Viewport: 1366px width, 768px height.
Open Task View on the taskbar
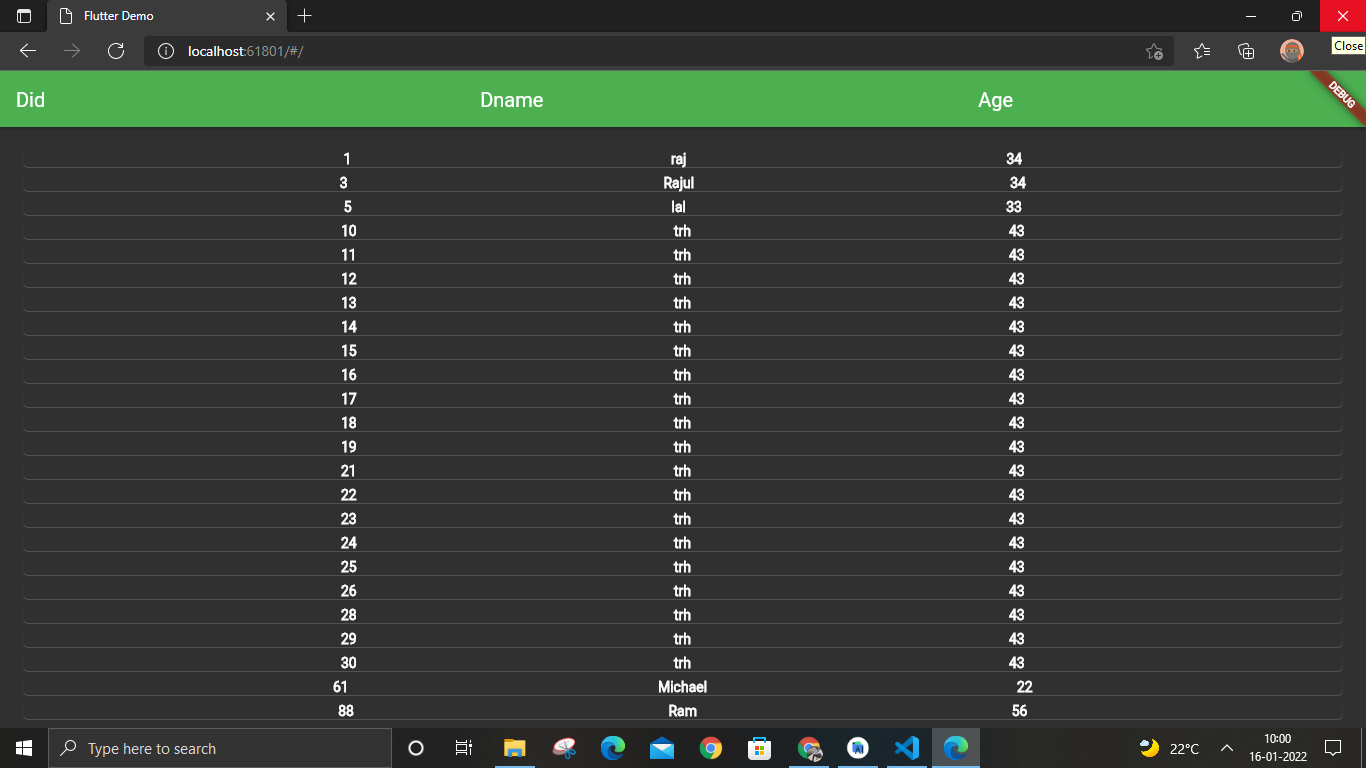click(x=463, y=748)
